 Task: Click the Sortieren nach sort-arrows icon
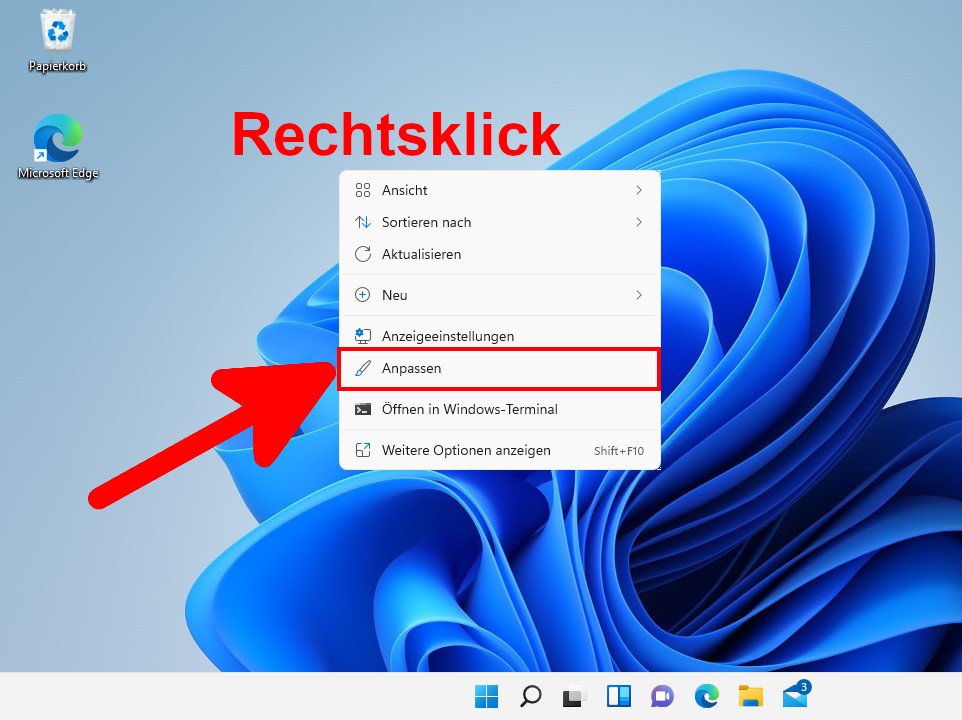(364, 222)
